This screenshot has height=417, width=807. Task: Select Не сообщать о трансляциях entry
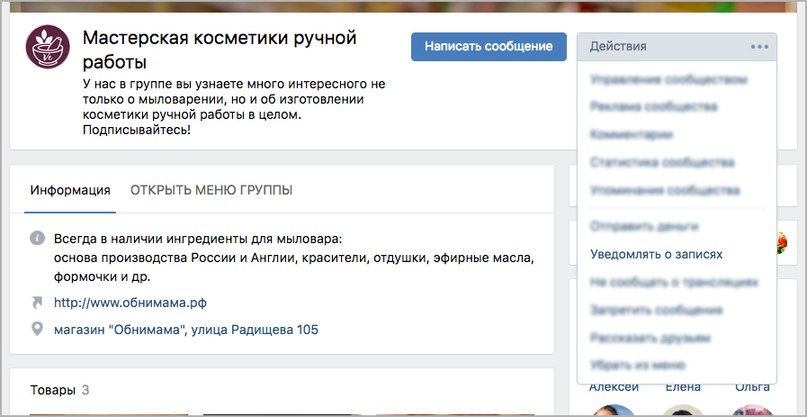pyautogui.click(x=674, y=282)
